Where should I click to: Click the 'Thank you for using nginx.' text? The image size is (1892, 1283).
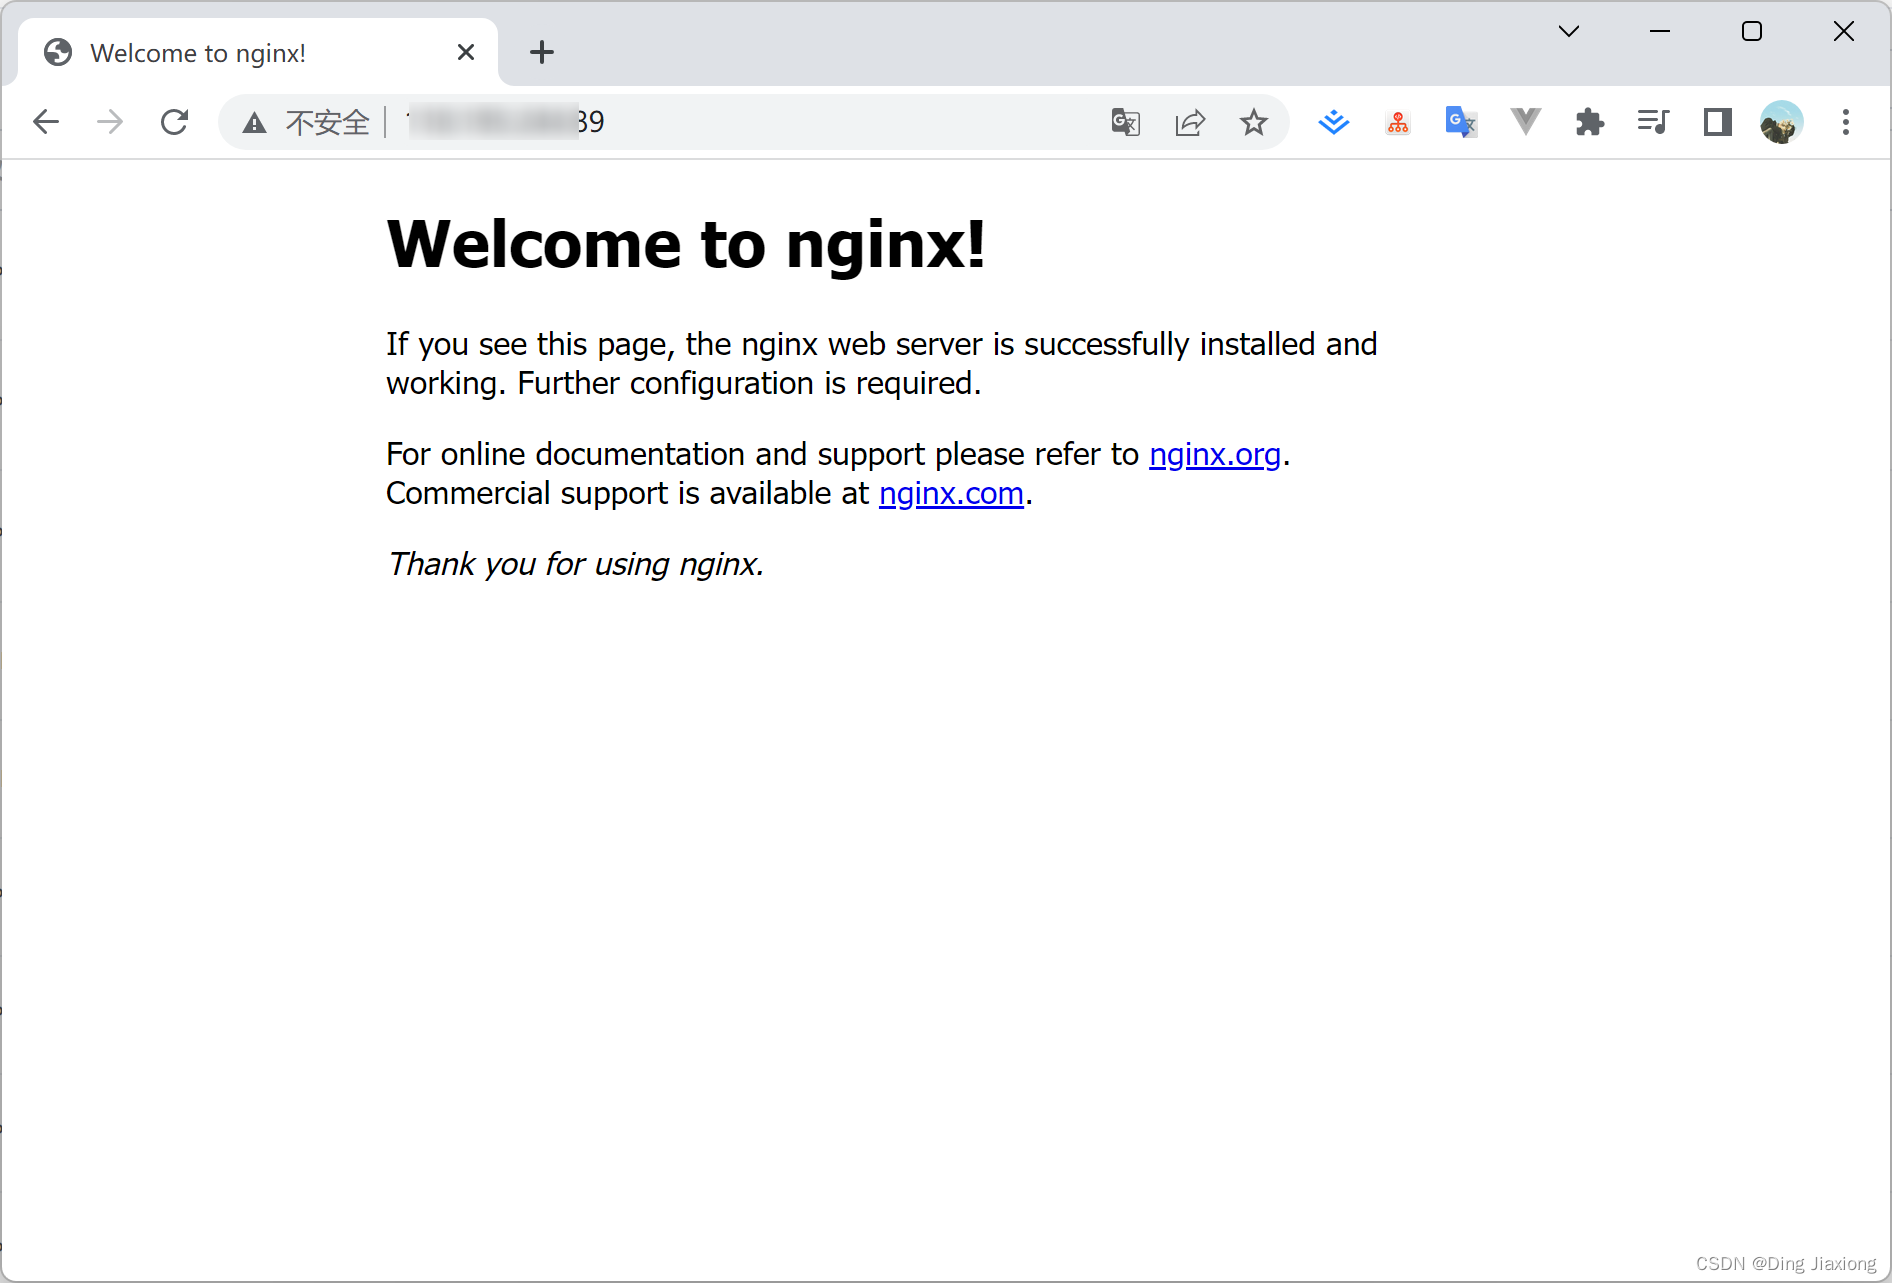point(576,564)
